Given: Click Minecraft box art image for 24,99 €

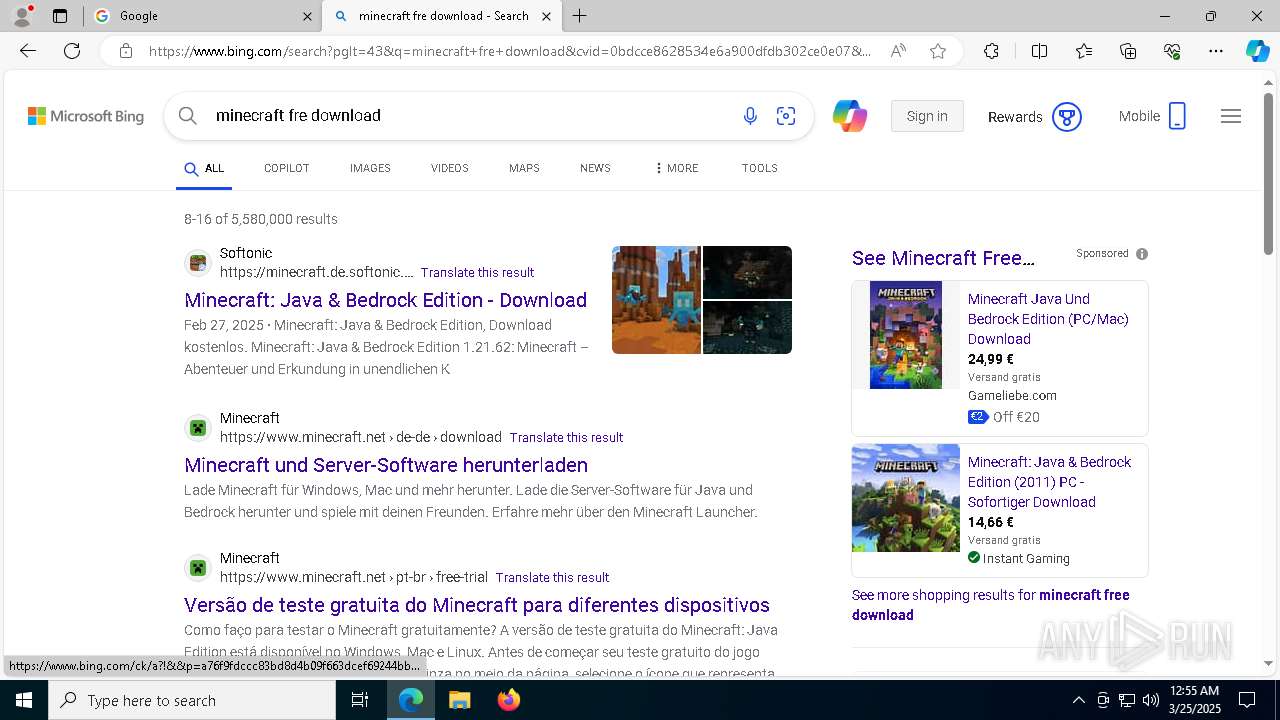Looking at the screenshot, I should coord(906,335).
